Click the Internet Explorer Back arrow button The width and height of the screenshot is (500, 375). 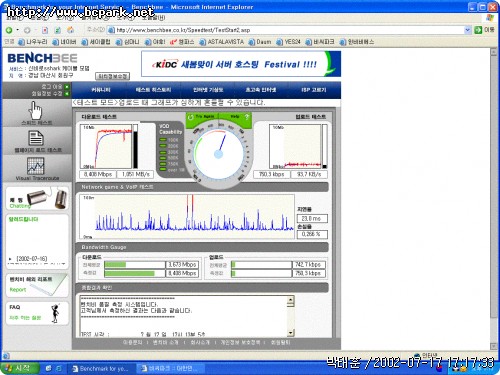click(x=9, y=30)
